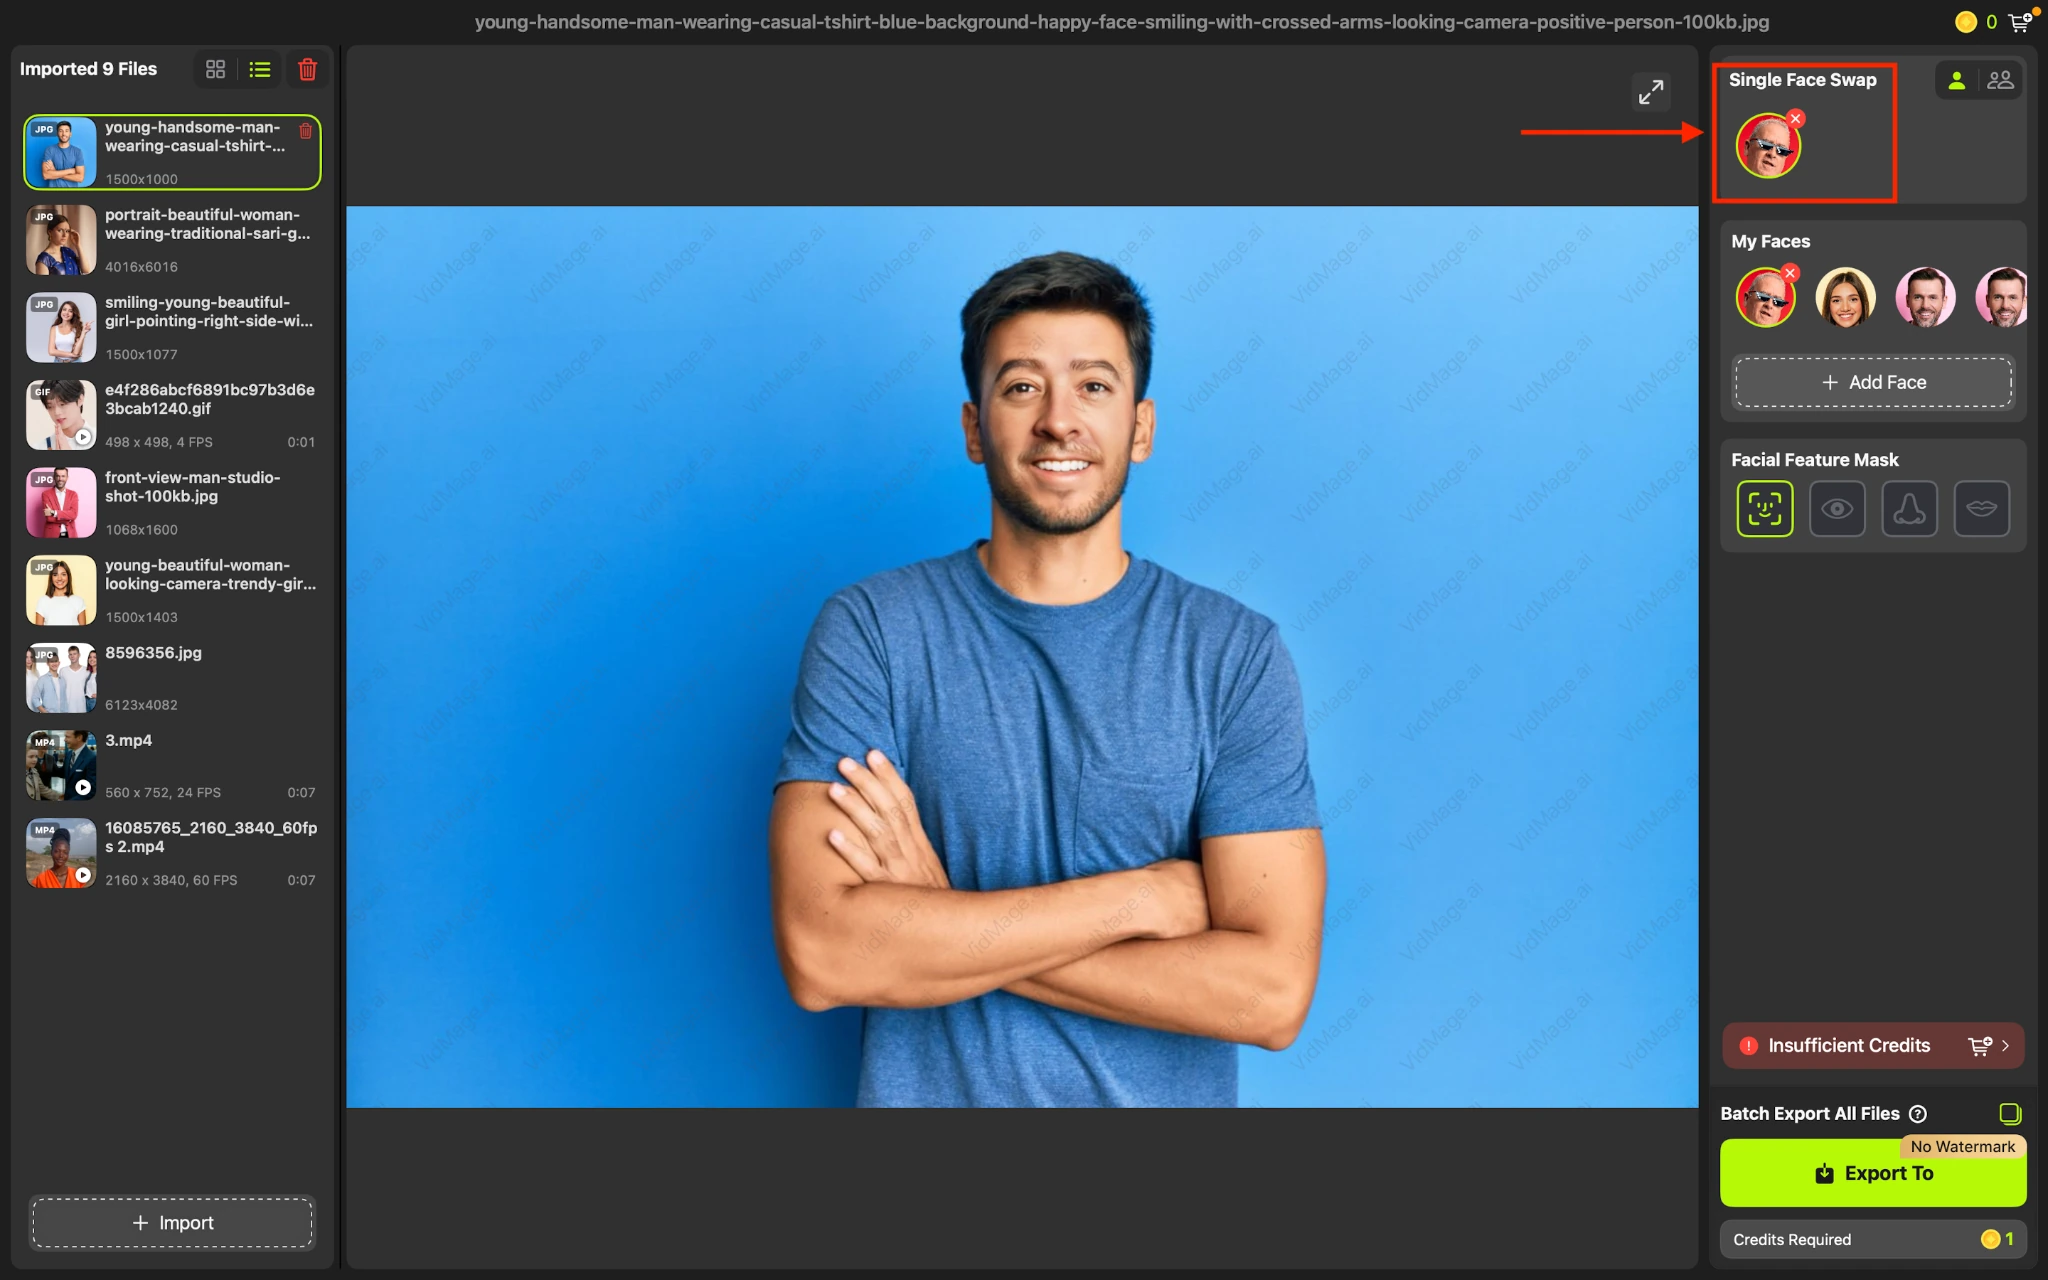Open the Insufficient Credits notice

click(1873, 1046)
